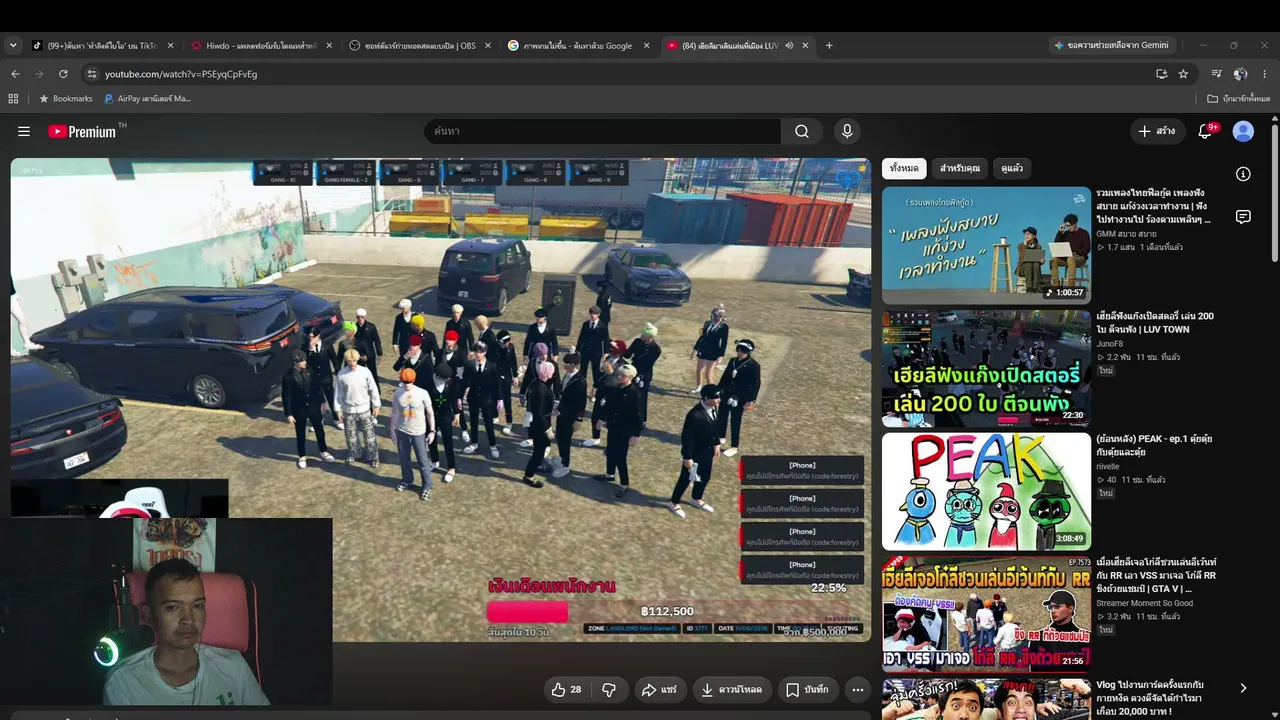
Task: Open the Streamer Moment So Good thumbnail
Action: coord(986,614)
